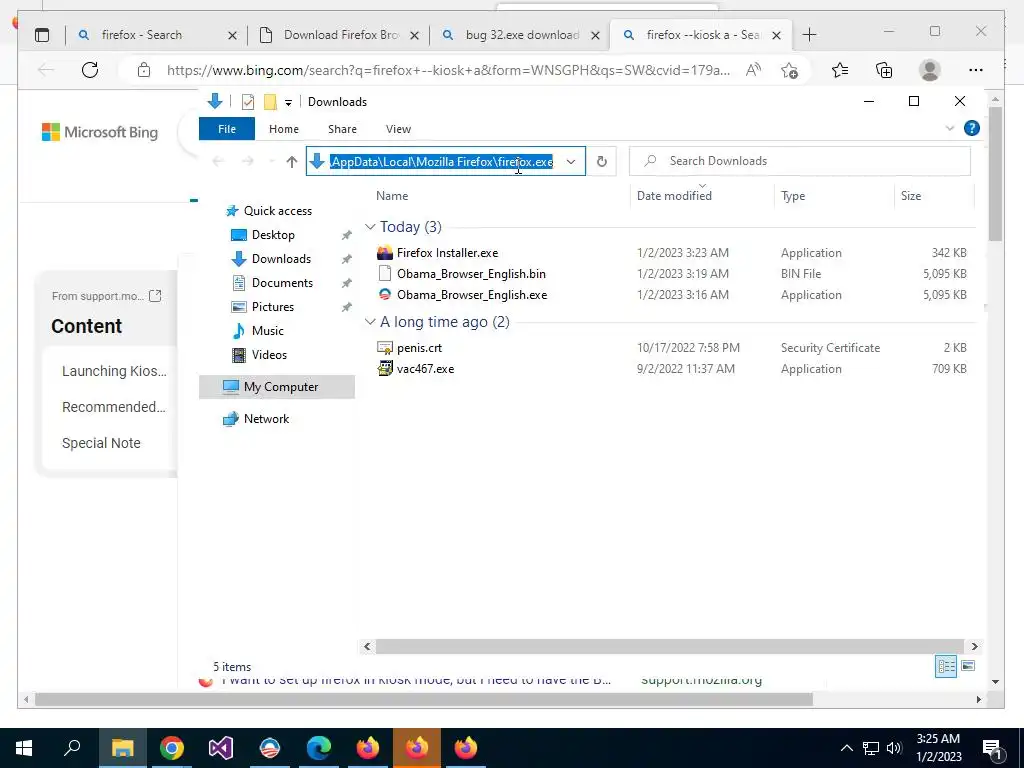Open Documents in the navigation pane
The width and height of the screenshot is (1024, 768).
click(282, 283)
